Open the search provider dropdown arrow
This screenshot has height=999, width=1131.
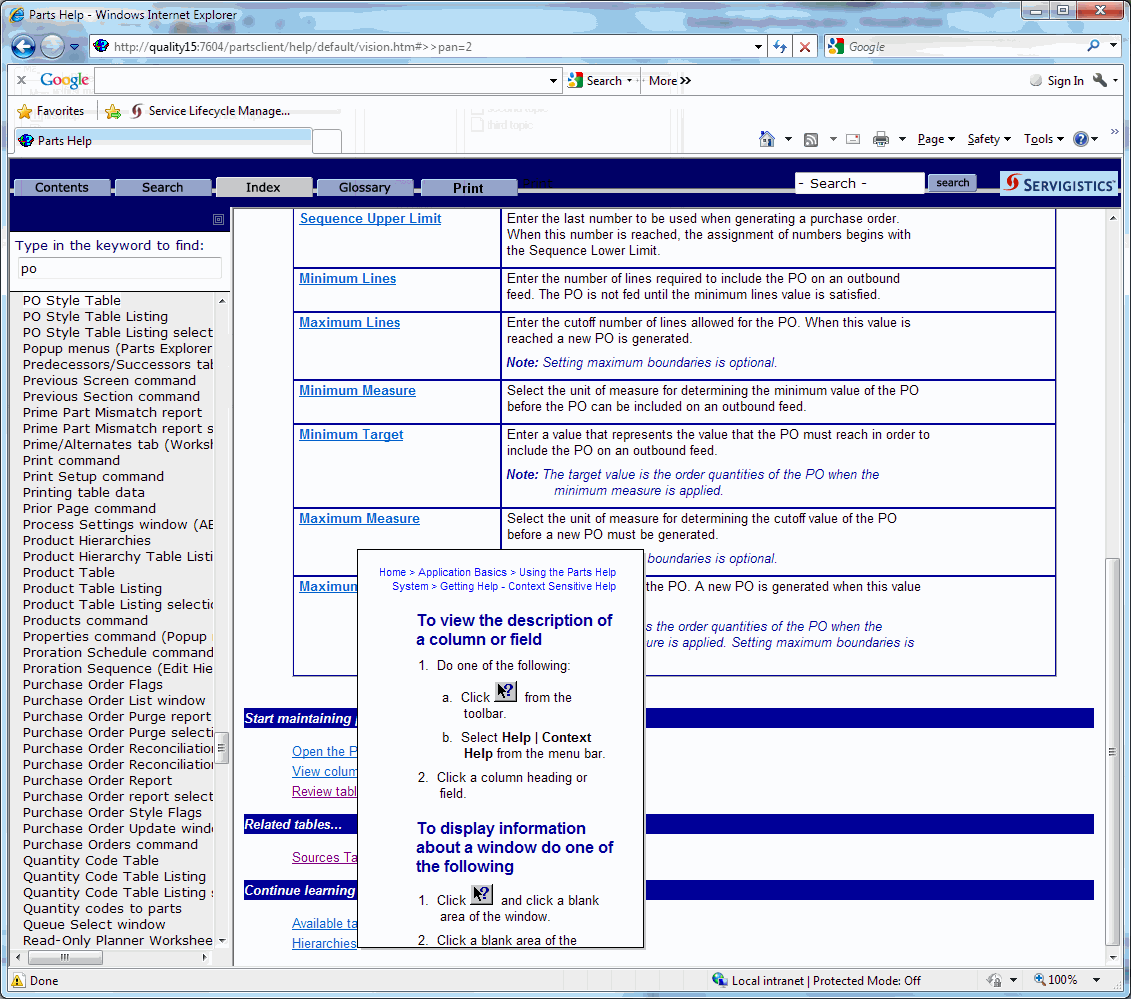click(x=1114, y=45)
